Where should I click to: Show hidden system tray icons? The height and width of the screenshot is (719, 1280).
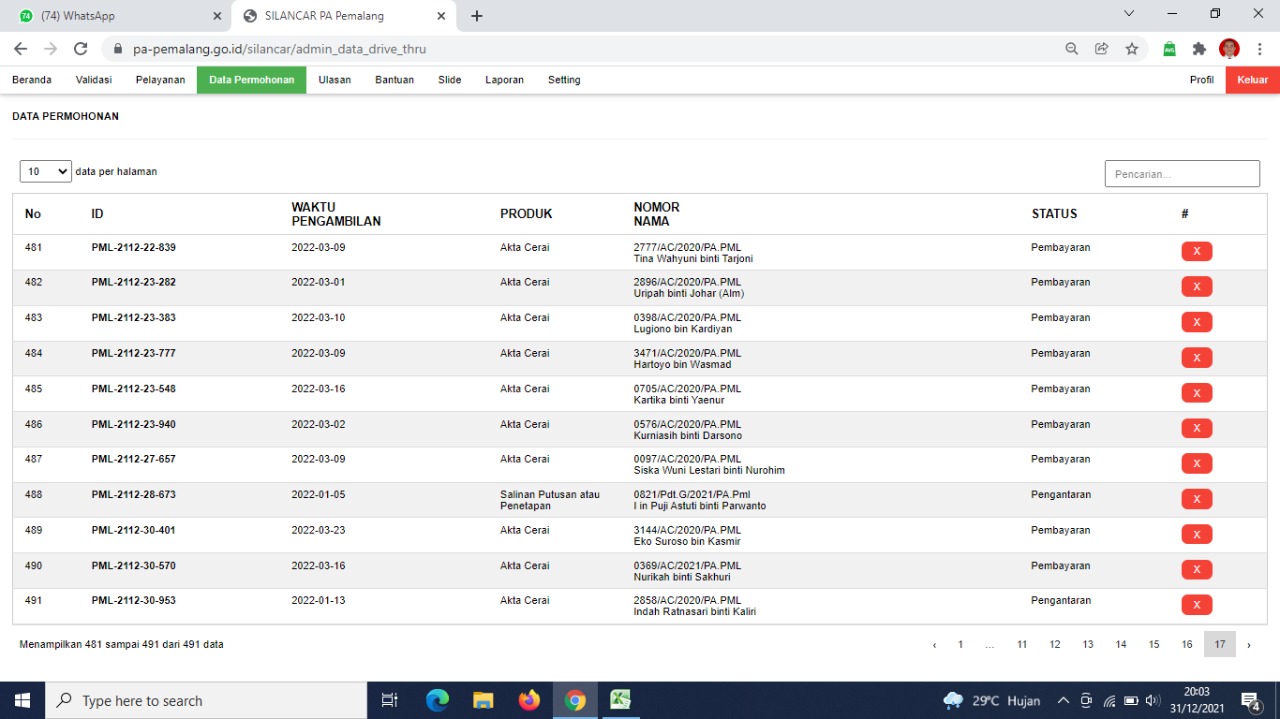(x=1062, y=700)
